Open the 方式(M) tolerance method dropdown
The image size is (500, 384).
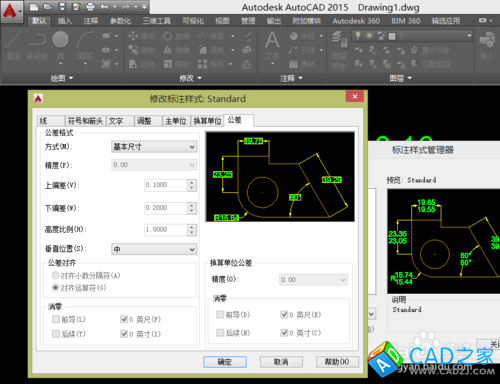(x=154, y=147)
